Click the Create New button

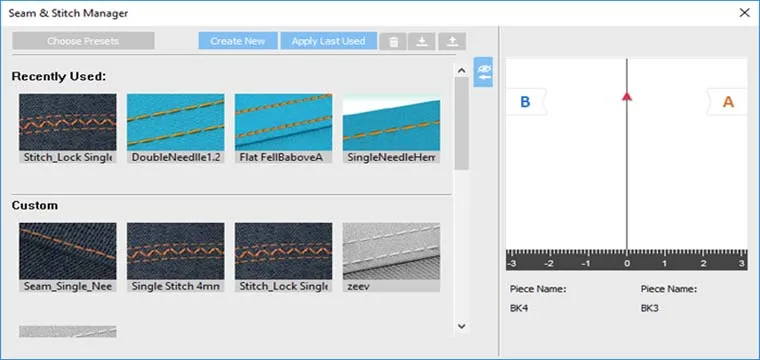tap(238, 41)
